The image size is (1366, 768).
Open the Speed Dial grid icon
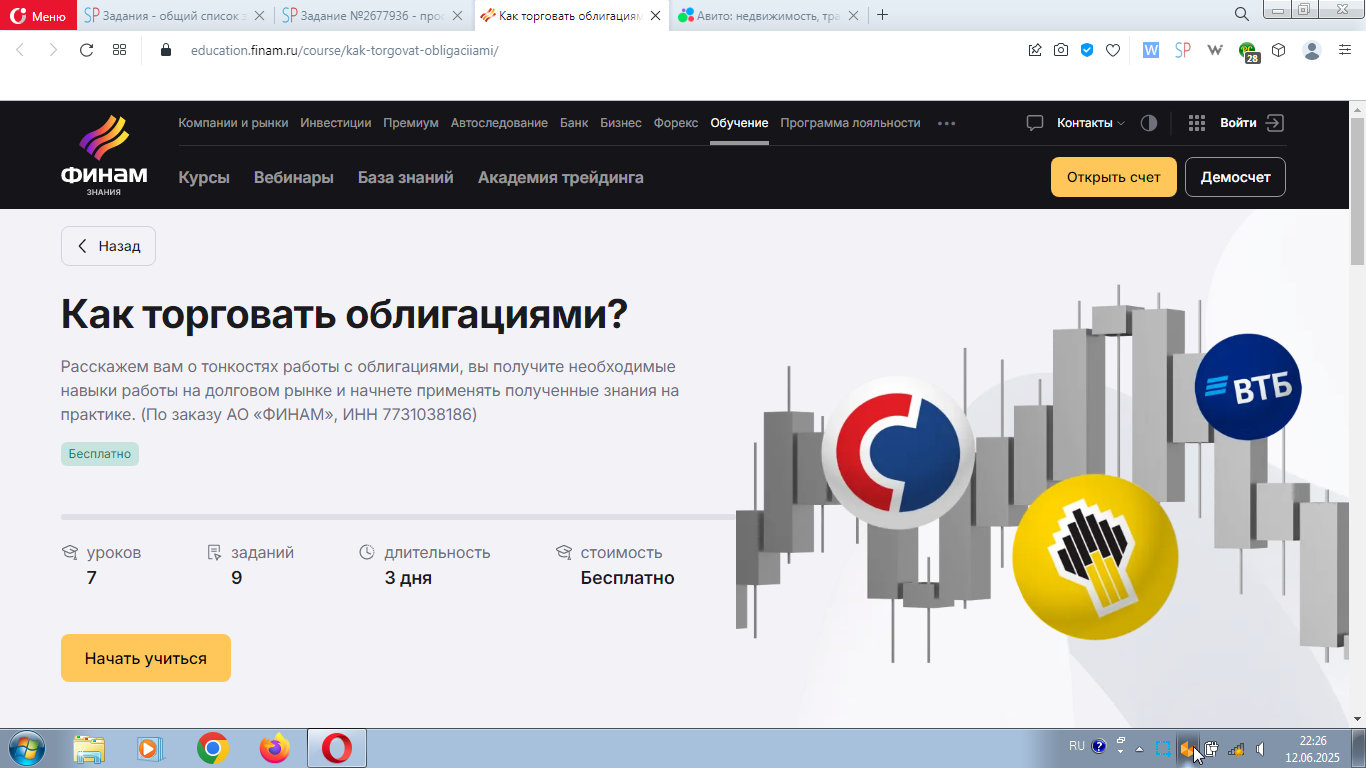[x=119, y=50]
